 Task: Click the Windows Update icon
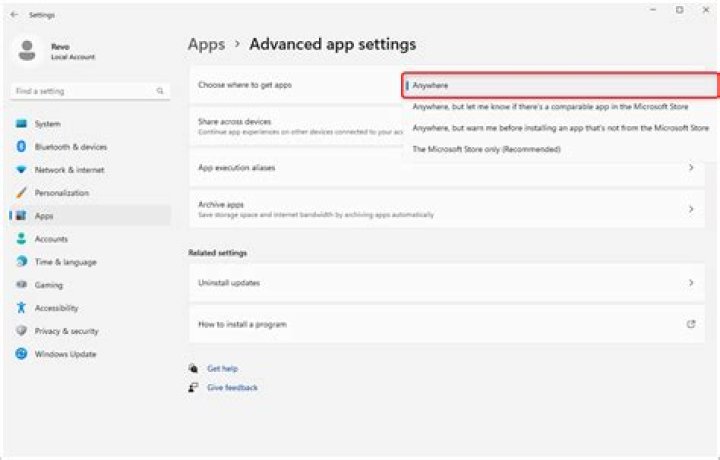(20, 354)
